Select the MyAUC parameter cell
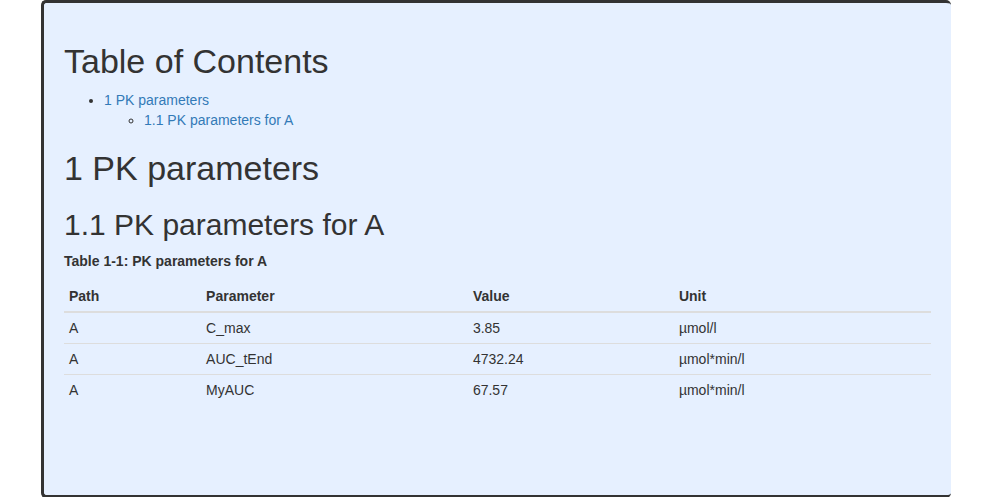The width and height of the screenshot is (992, 497). click(x=230, y=390)
